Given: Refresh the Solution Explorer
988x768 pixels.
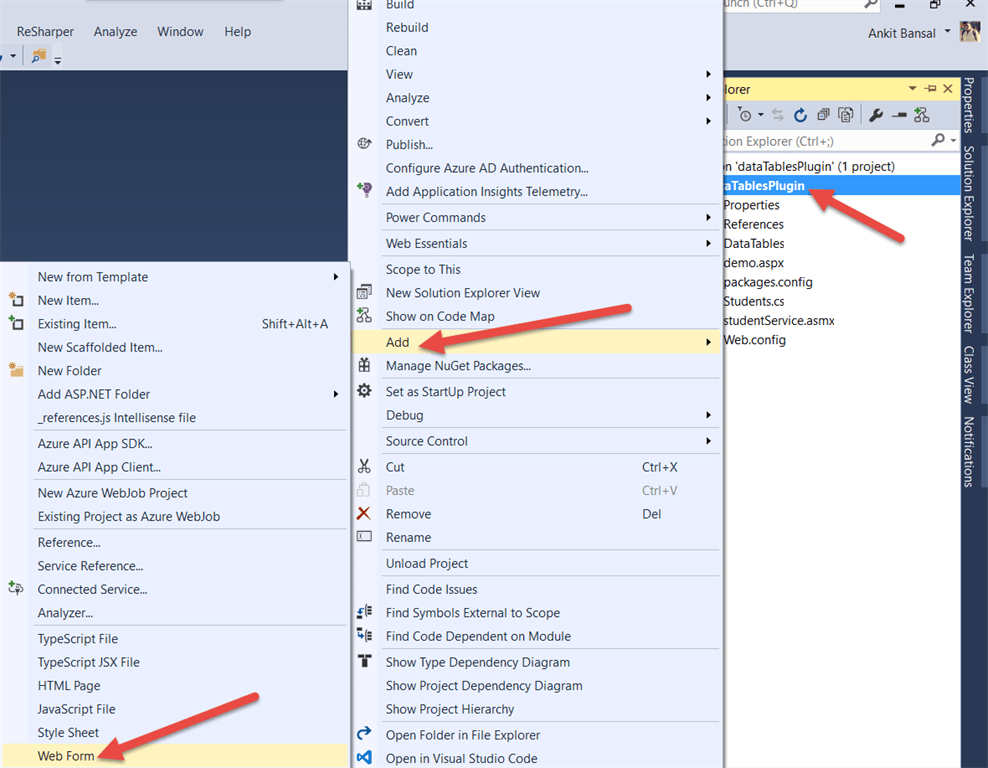Looking at the screenshot, I should point(800,114).
